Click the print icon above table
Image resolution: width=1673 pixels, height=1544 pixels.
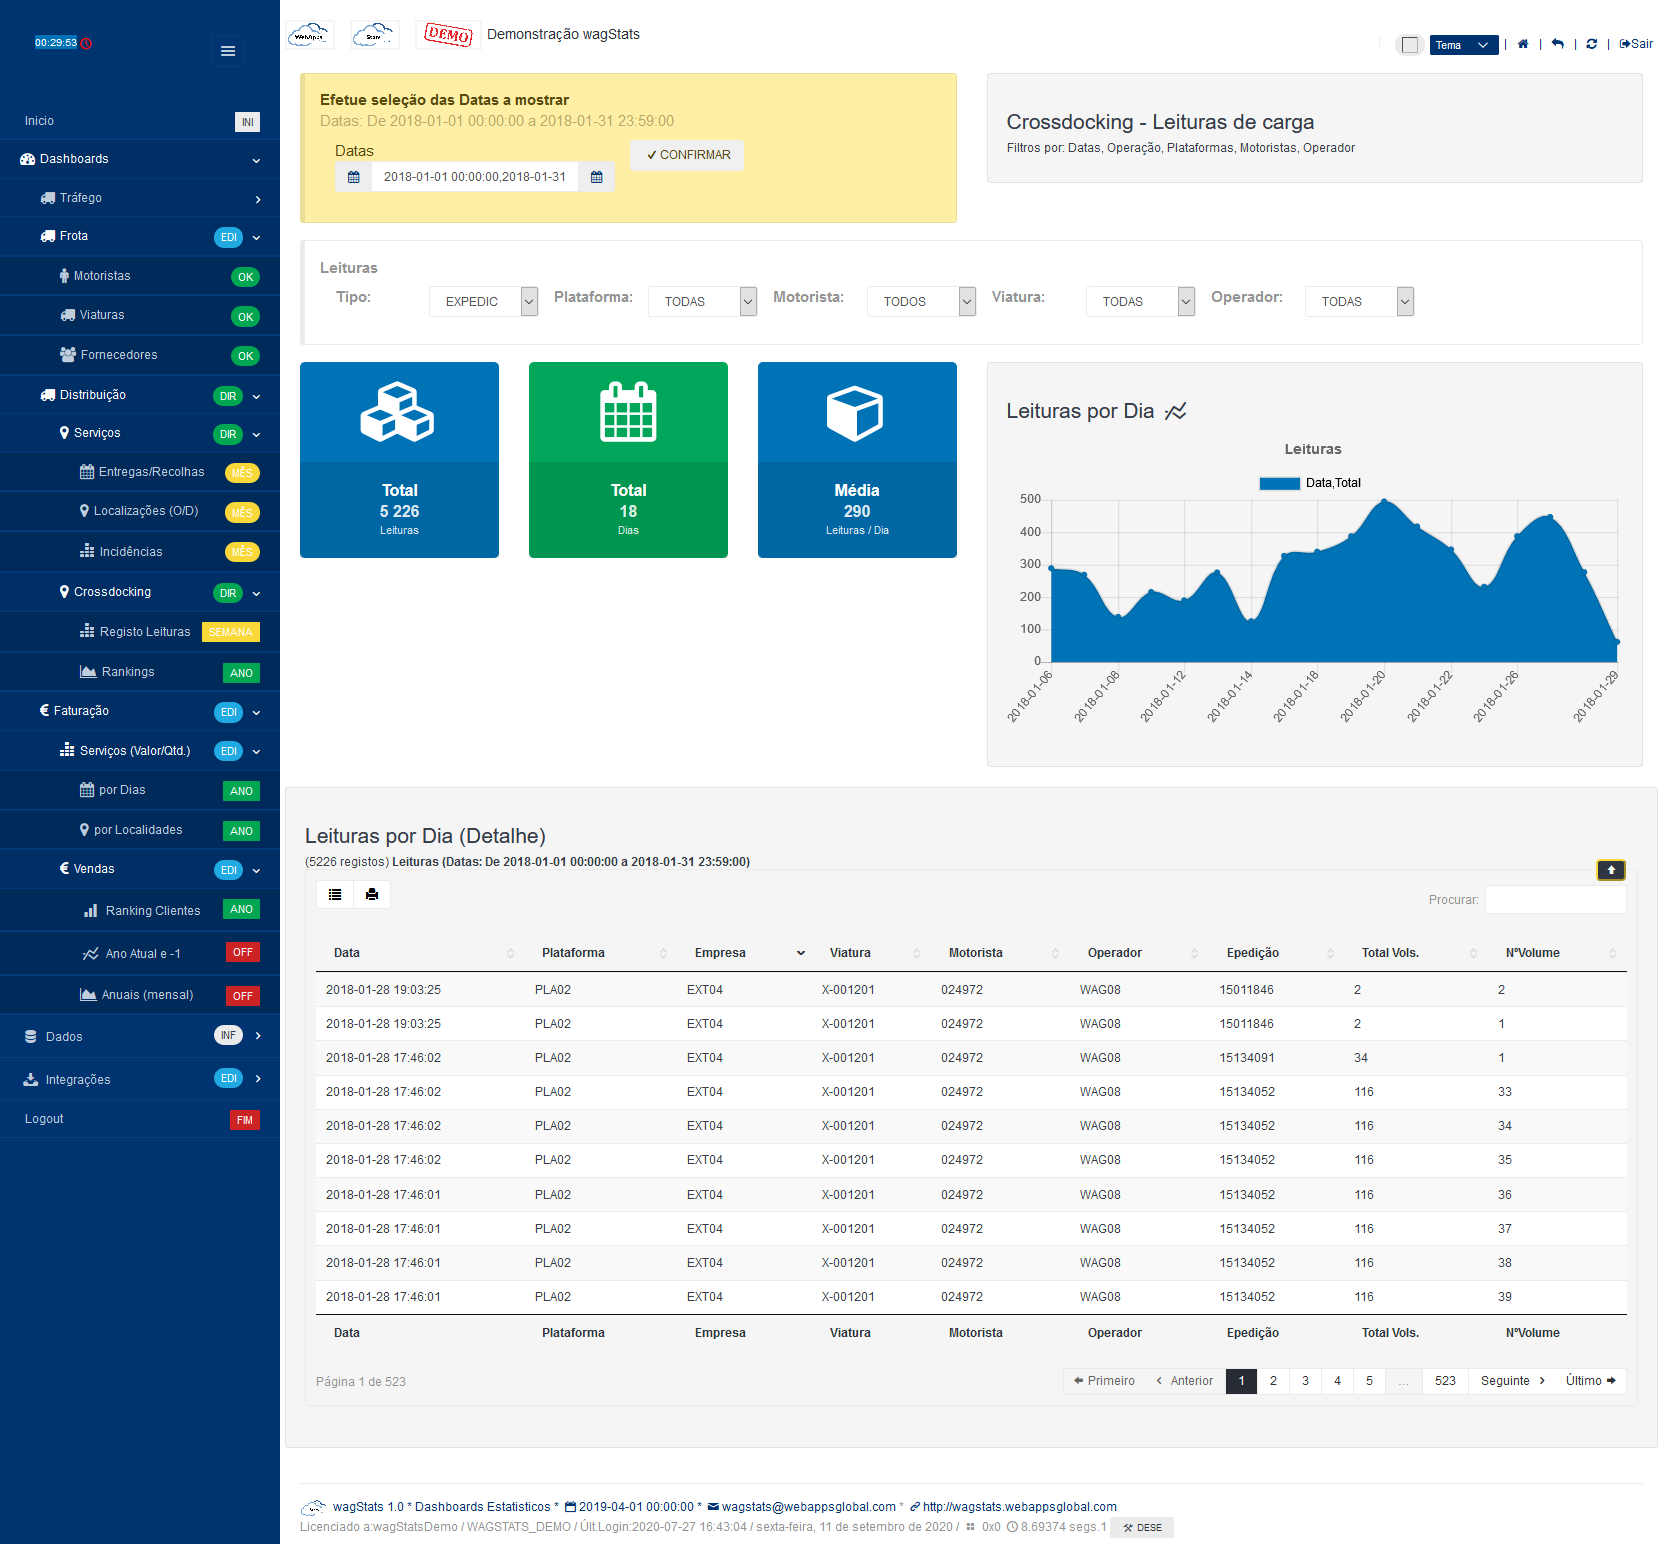click(372, 894)
